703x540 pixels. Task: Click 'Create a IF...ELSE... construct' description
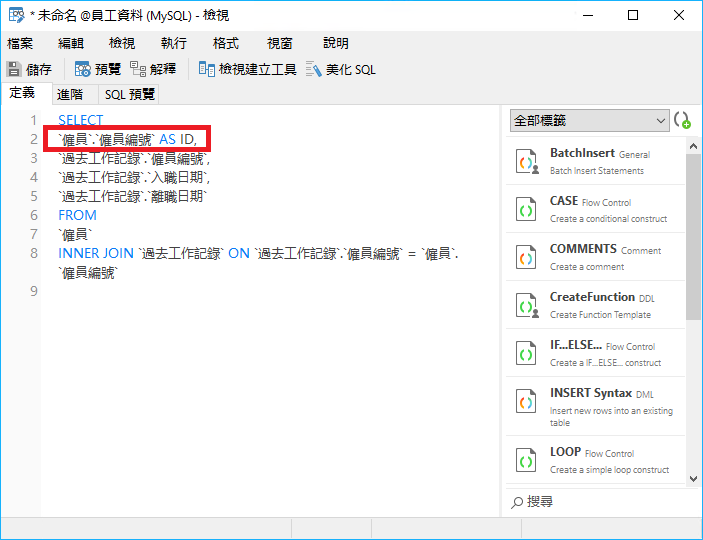(605, 363)
